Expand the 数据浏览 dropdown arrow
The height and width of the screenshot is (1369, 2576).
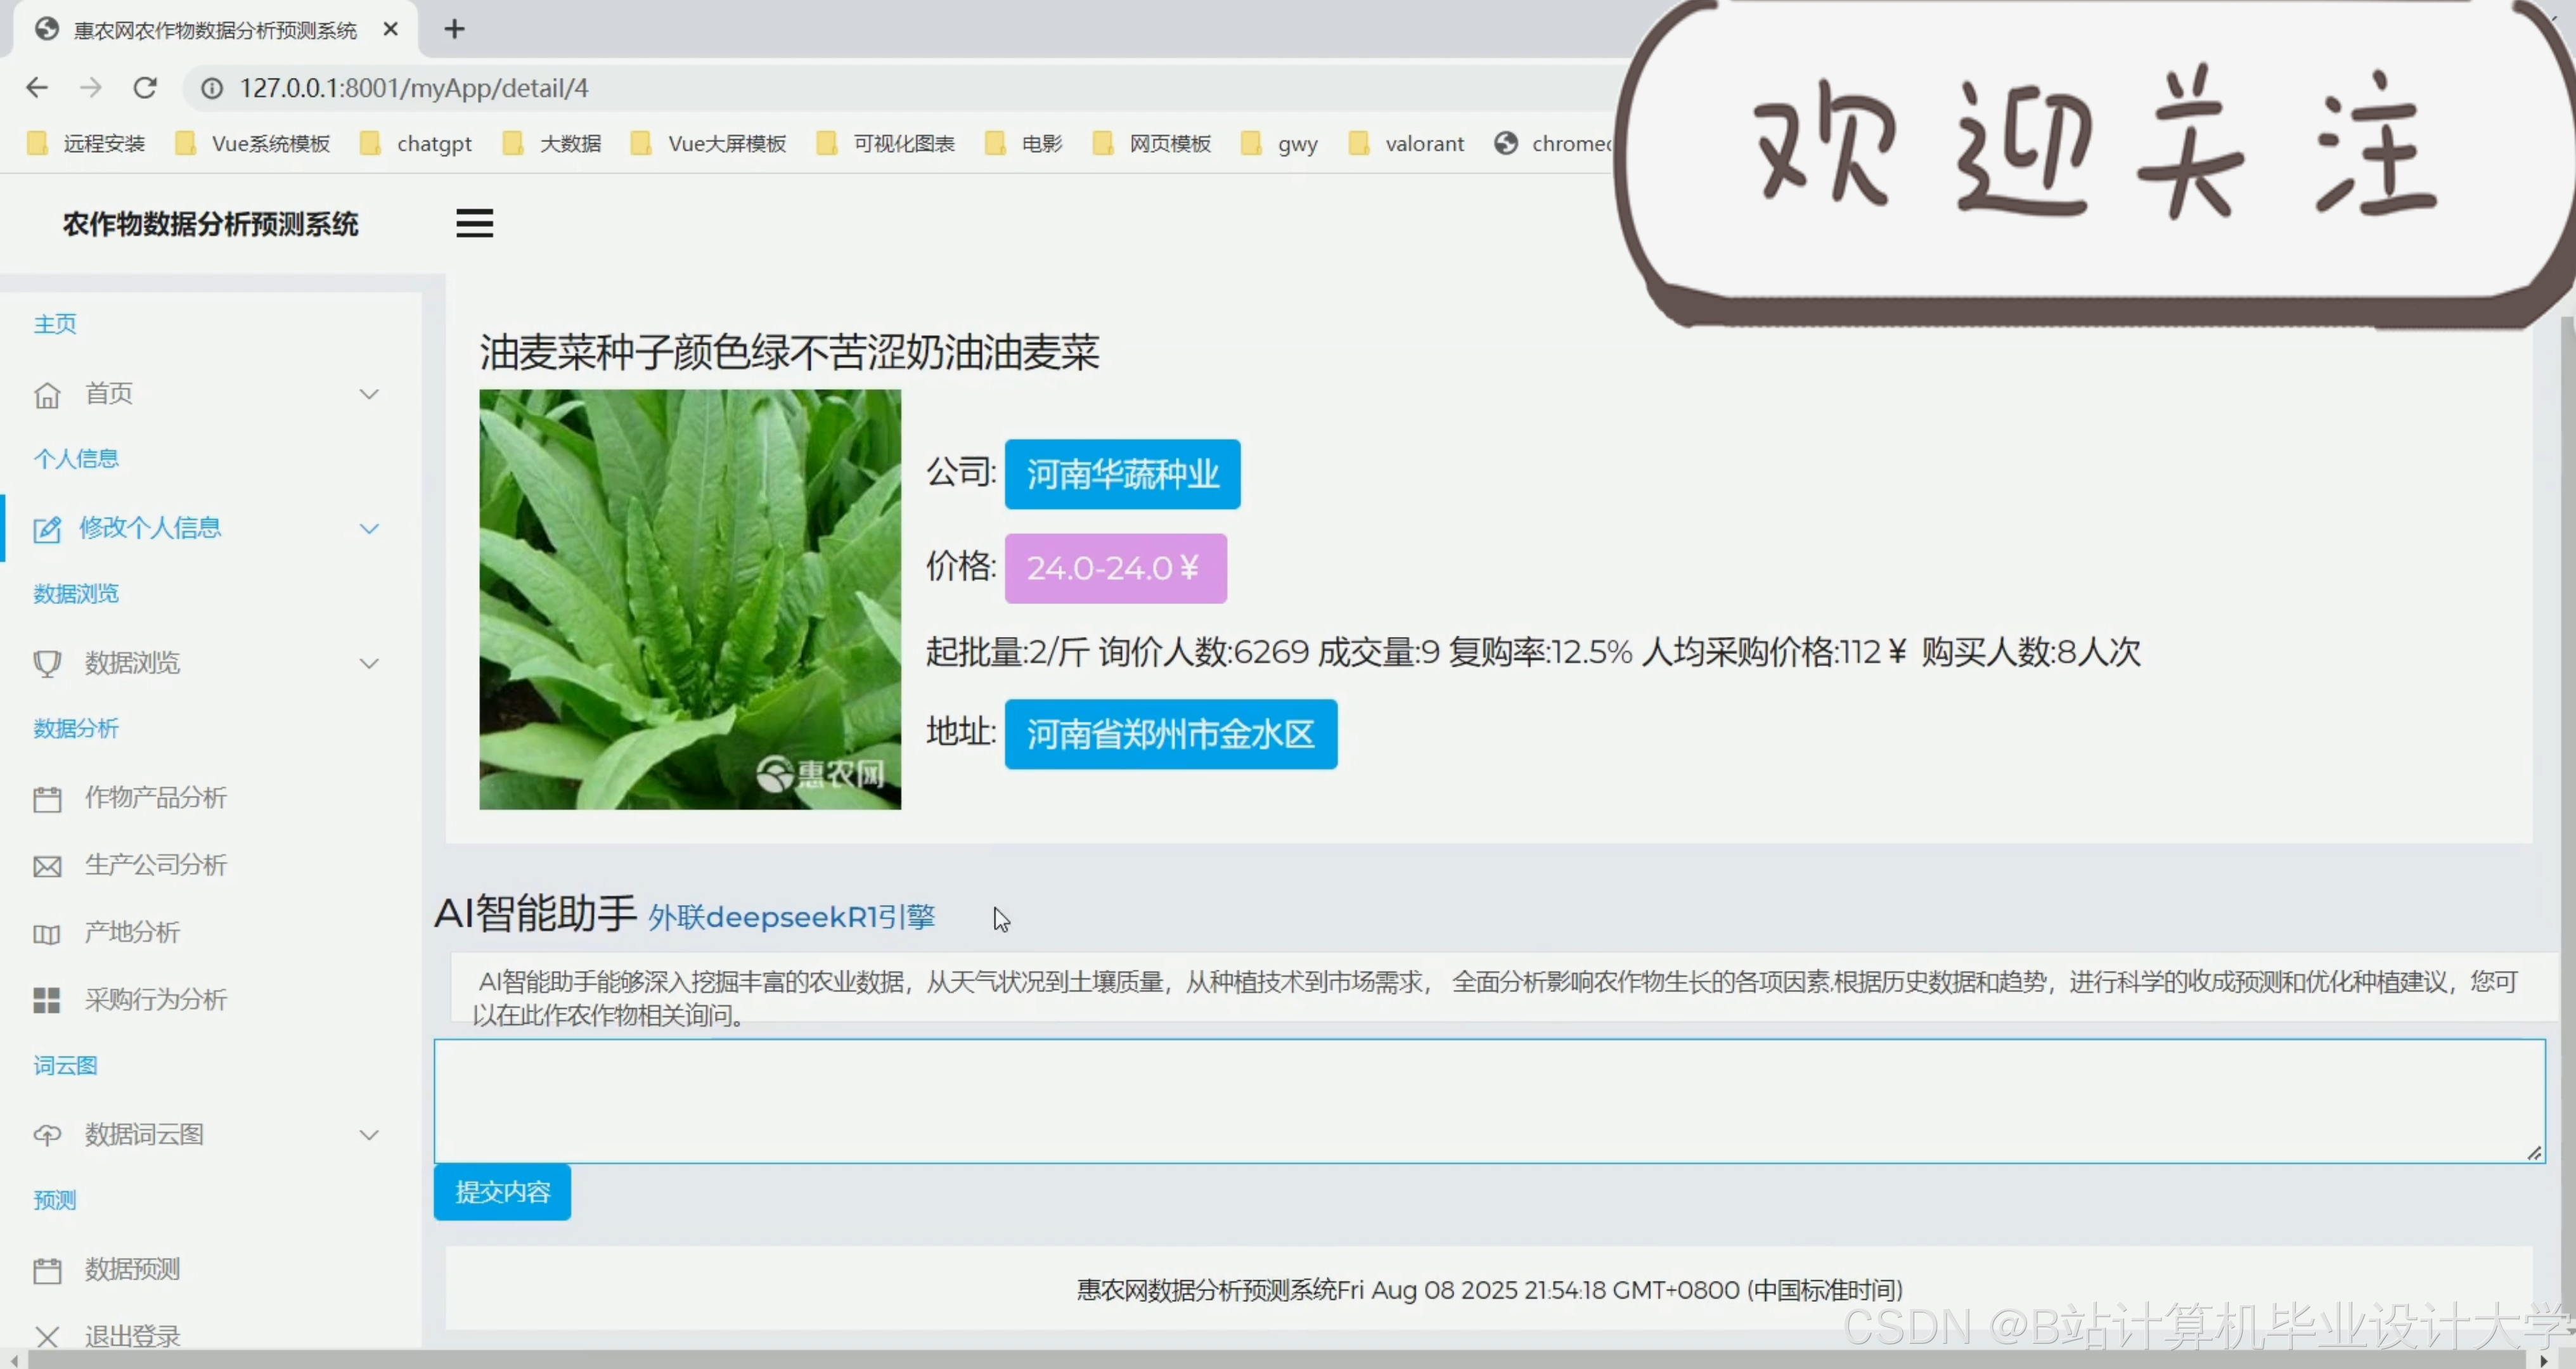coord(369,662)
